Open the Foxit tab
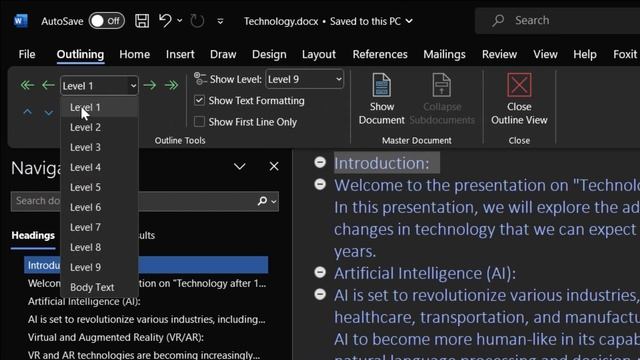 (x=624, y=54)
